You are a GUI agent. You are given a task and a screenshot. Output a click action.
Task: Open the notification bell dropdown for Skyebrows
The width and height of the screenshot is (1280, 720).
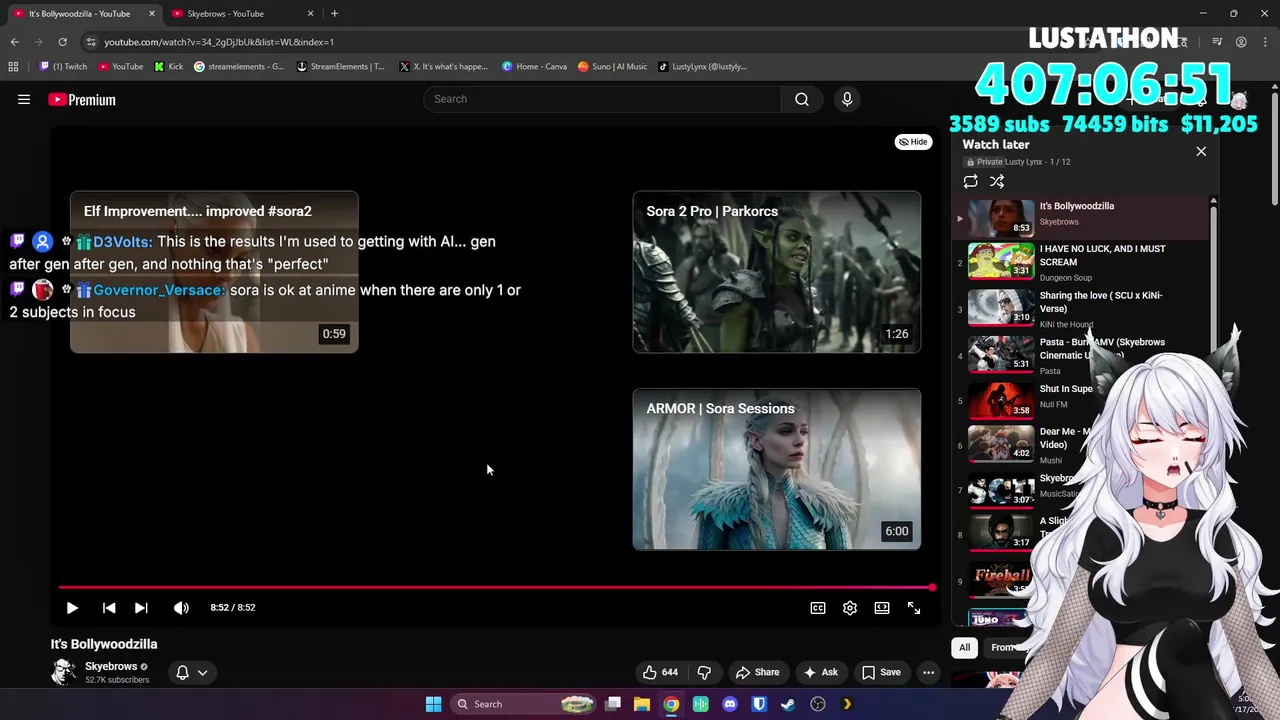(x=191, y=672)
